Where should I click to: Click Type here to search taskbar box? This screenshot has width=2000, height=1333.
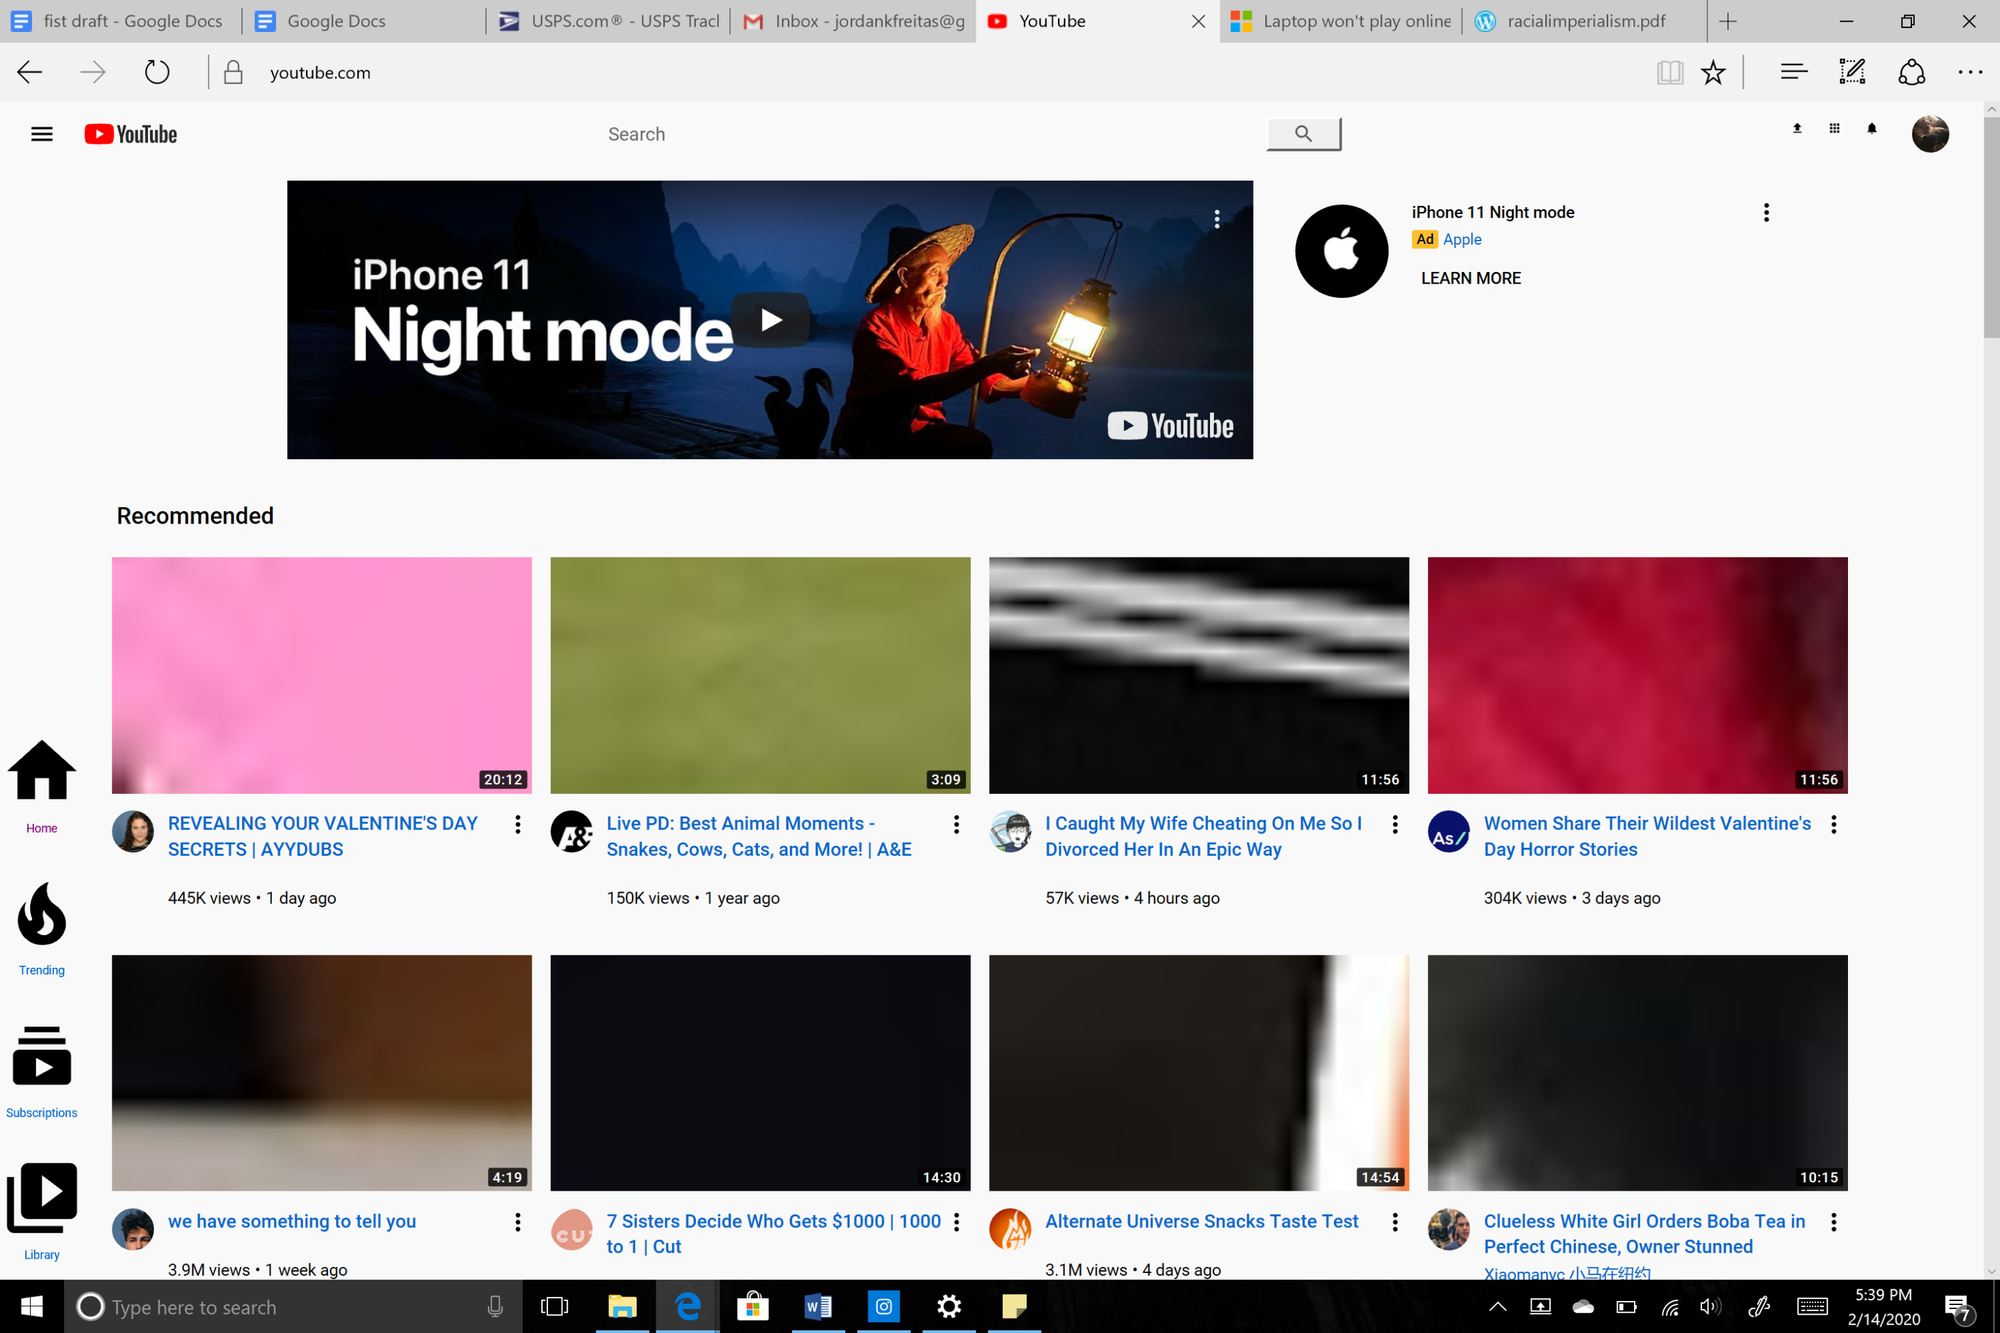click(x=293, y=1306)
